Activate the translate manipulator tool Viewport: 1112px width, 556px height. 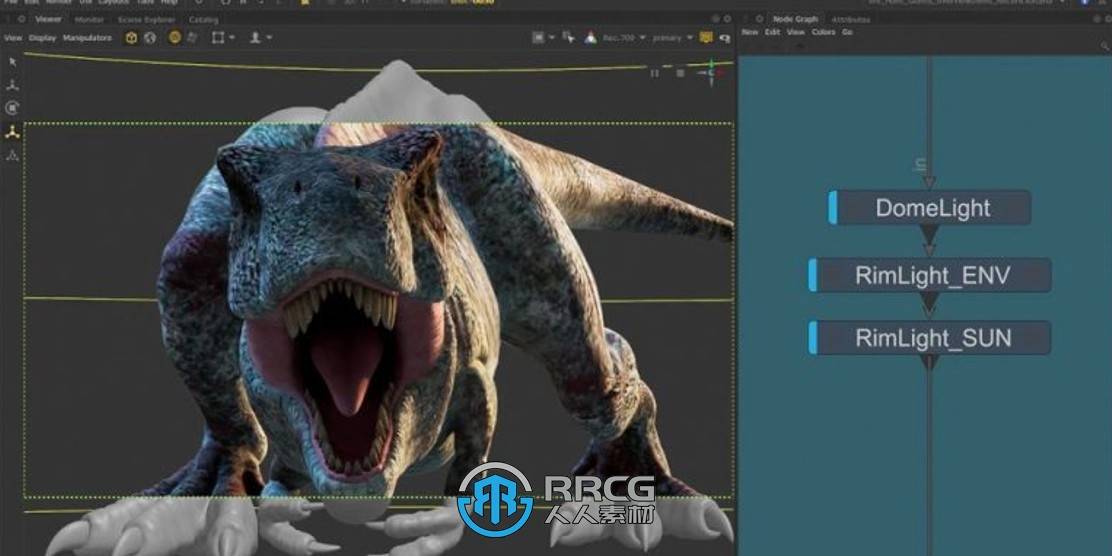click(12, 85)
